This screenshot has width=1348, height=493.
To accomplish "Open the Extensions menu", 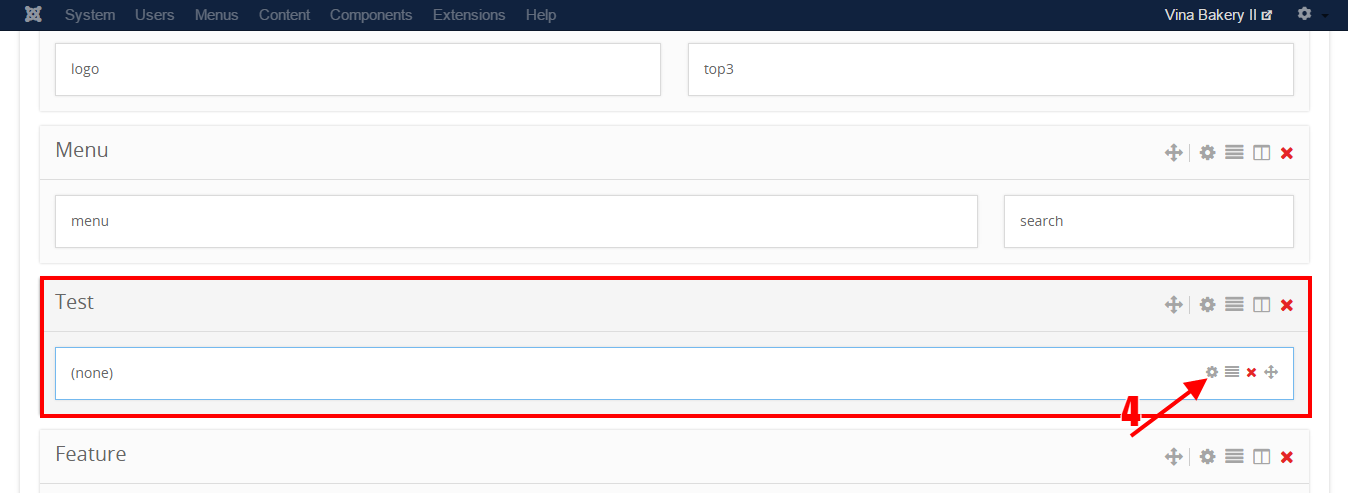I will tap(469, 15).
